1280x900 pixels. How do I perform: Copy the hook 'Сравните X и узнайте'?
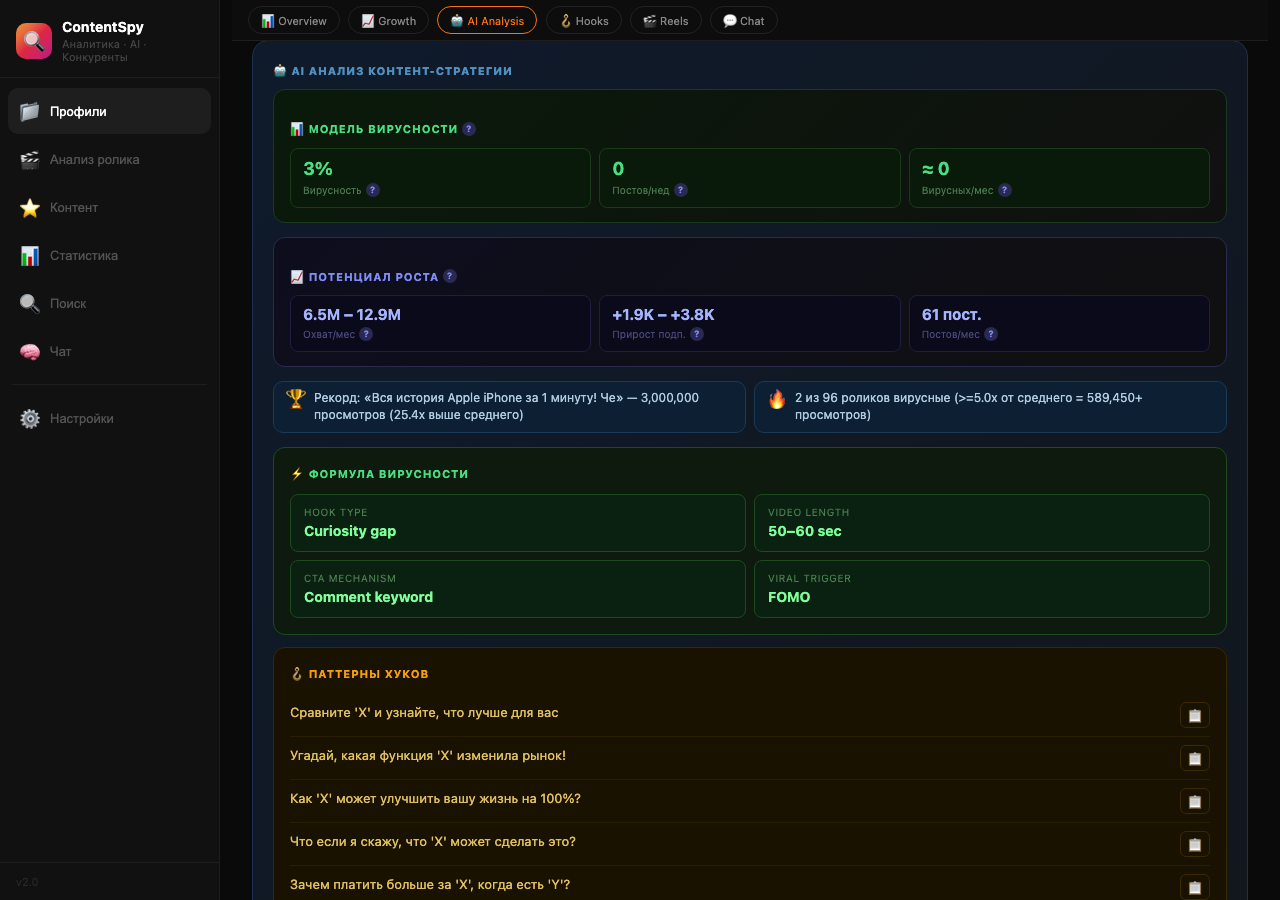pyautogui.click(x=1194, y=715)
